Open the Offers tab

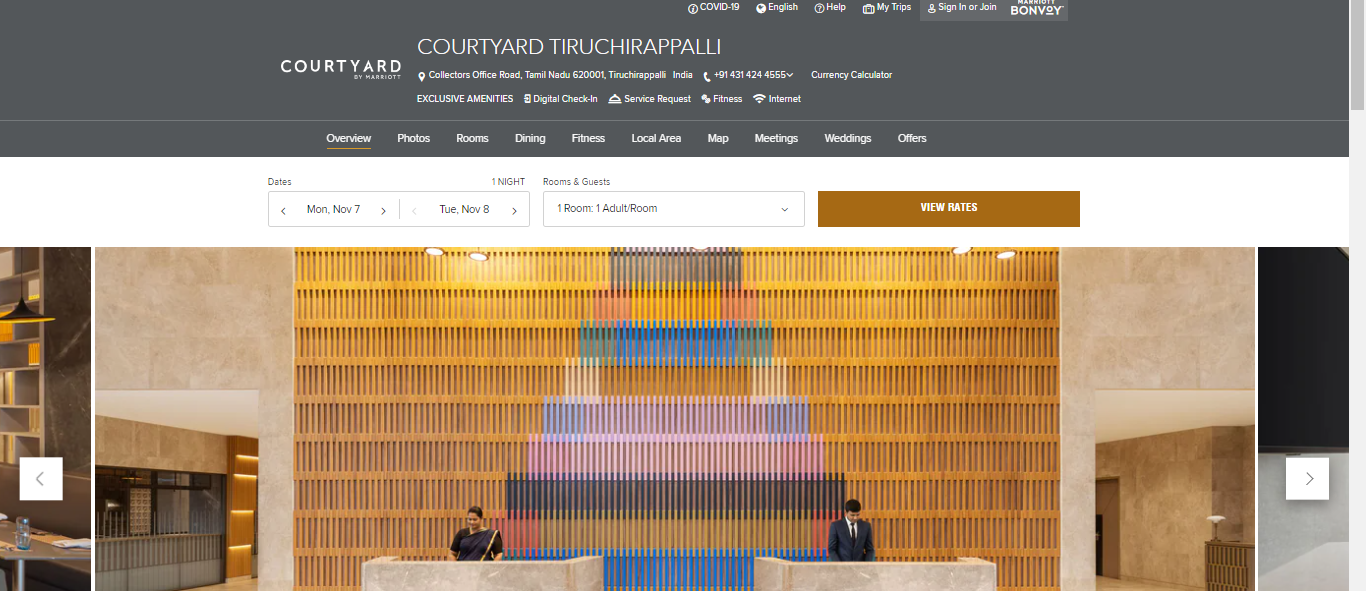[x=912, y=138]
